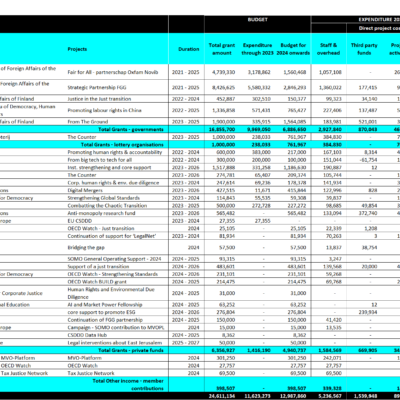Click 'Inst. strengthening and core support' cell
This screenshot has width=400, height=400.
click(109, 167)
